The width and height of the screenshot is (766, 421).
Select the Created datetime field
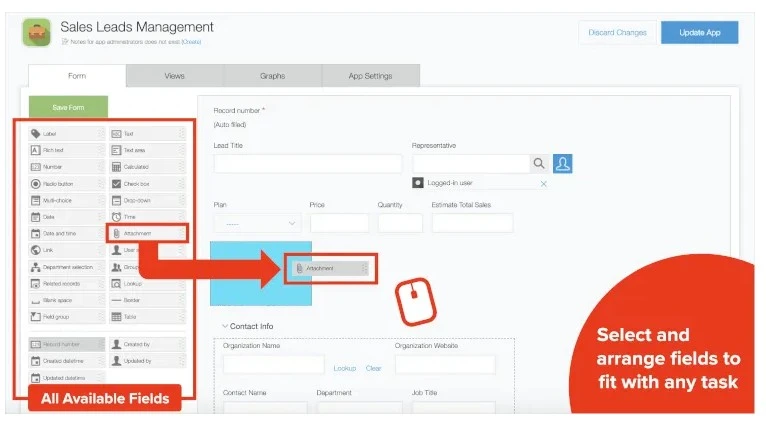67,361
